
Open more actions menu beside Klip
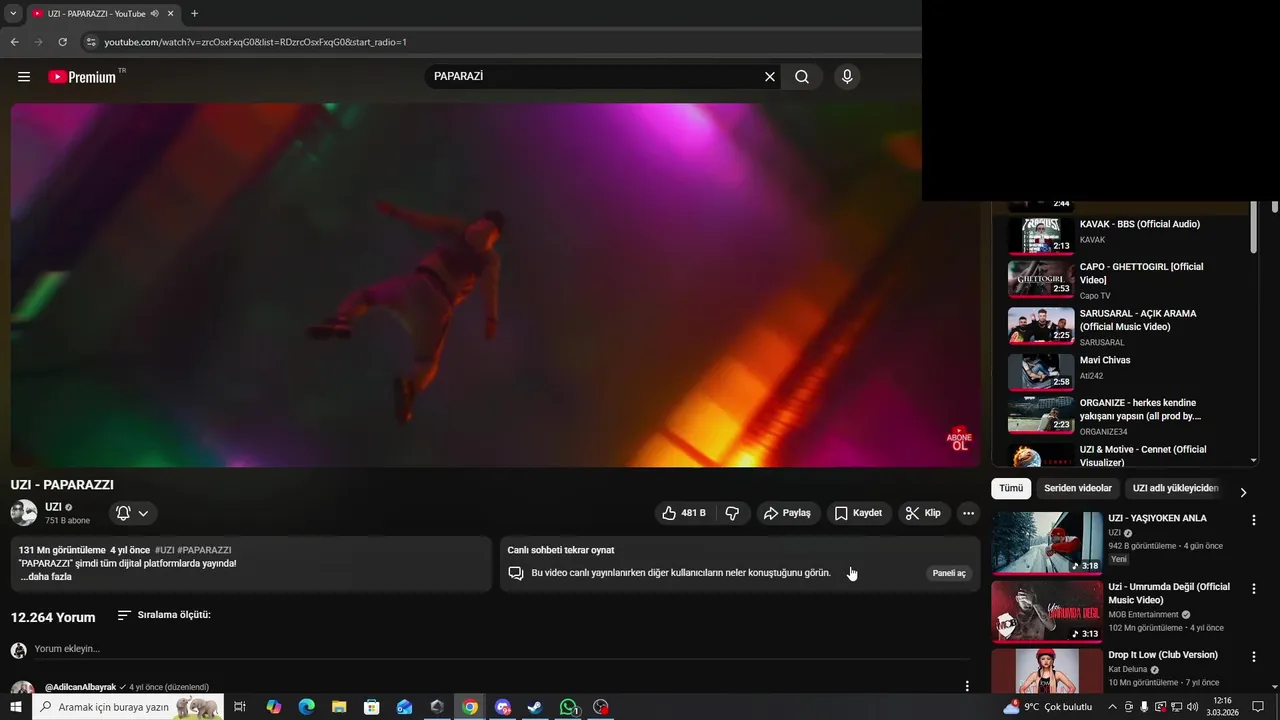[x=968, y=513]
